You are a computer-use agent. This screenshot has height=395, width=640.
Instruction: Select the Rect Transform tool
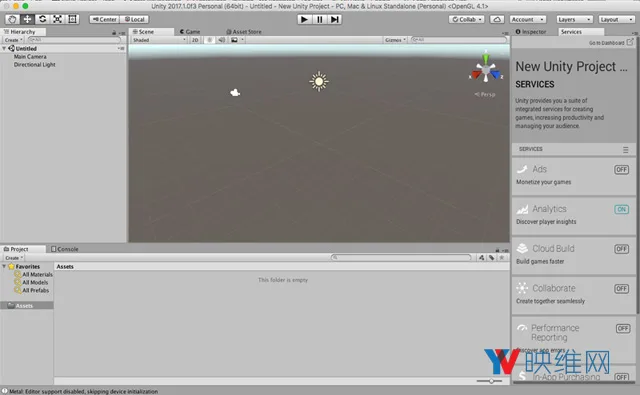tap(72, 19)
